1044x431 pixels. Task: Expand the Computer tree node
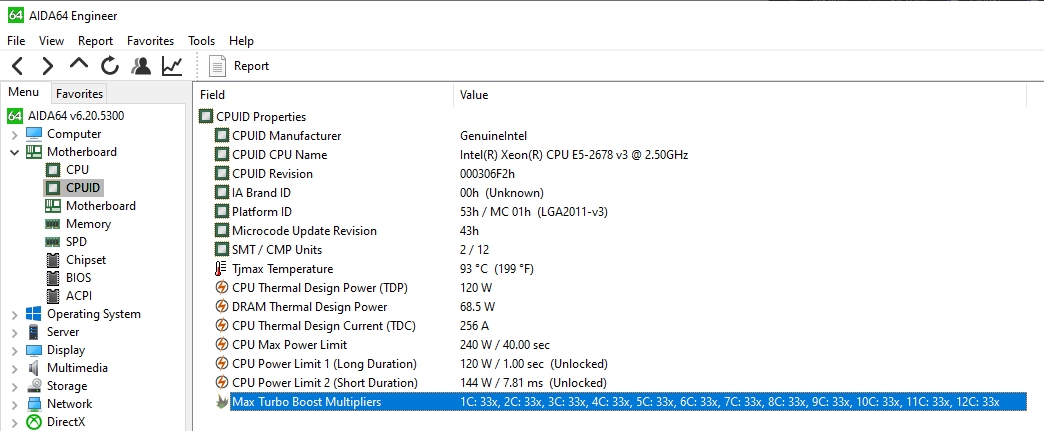14,134
